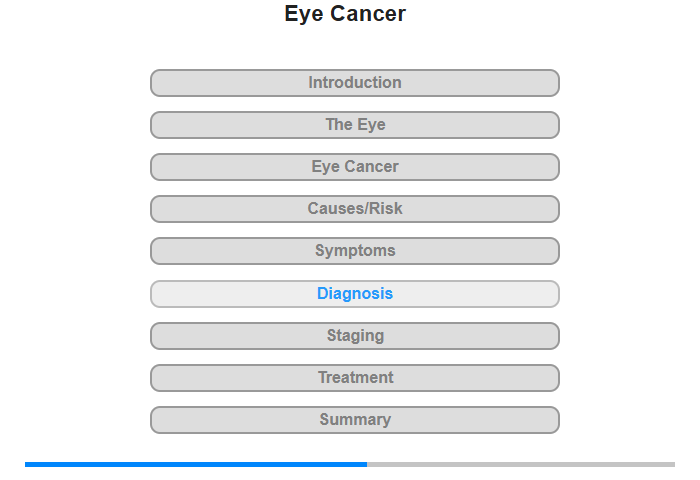Click the highlighted Diagnosis button
The image size is (700, 480).
click(x=355, y=294)
